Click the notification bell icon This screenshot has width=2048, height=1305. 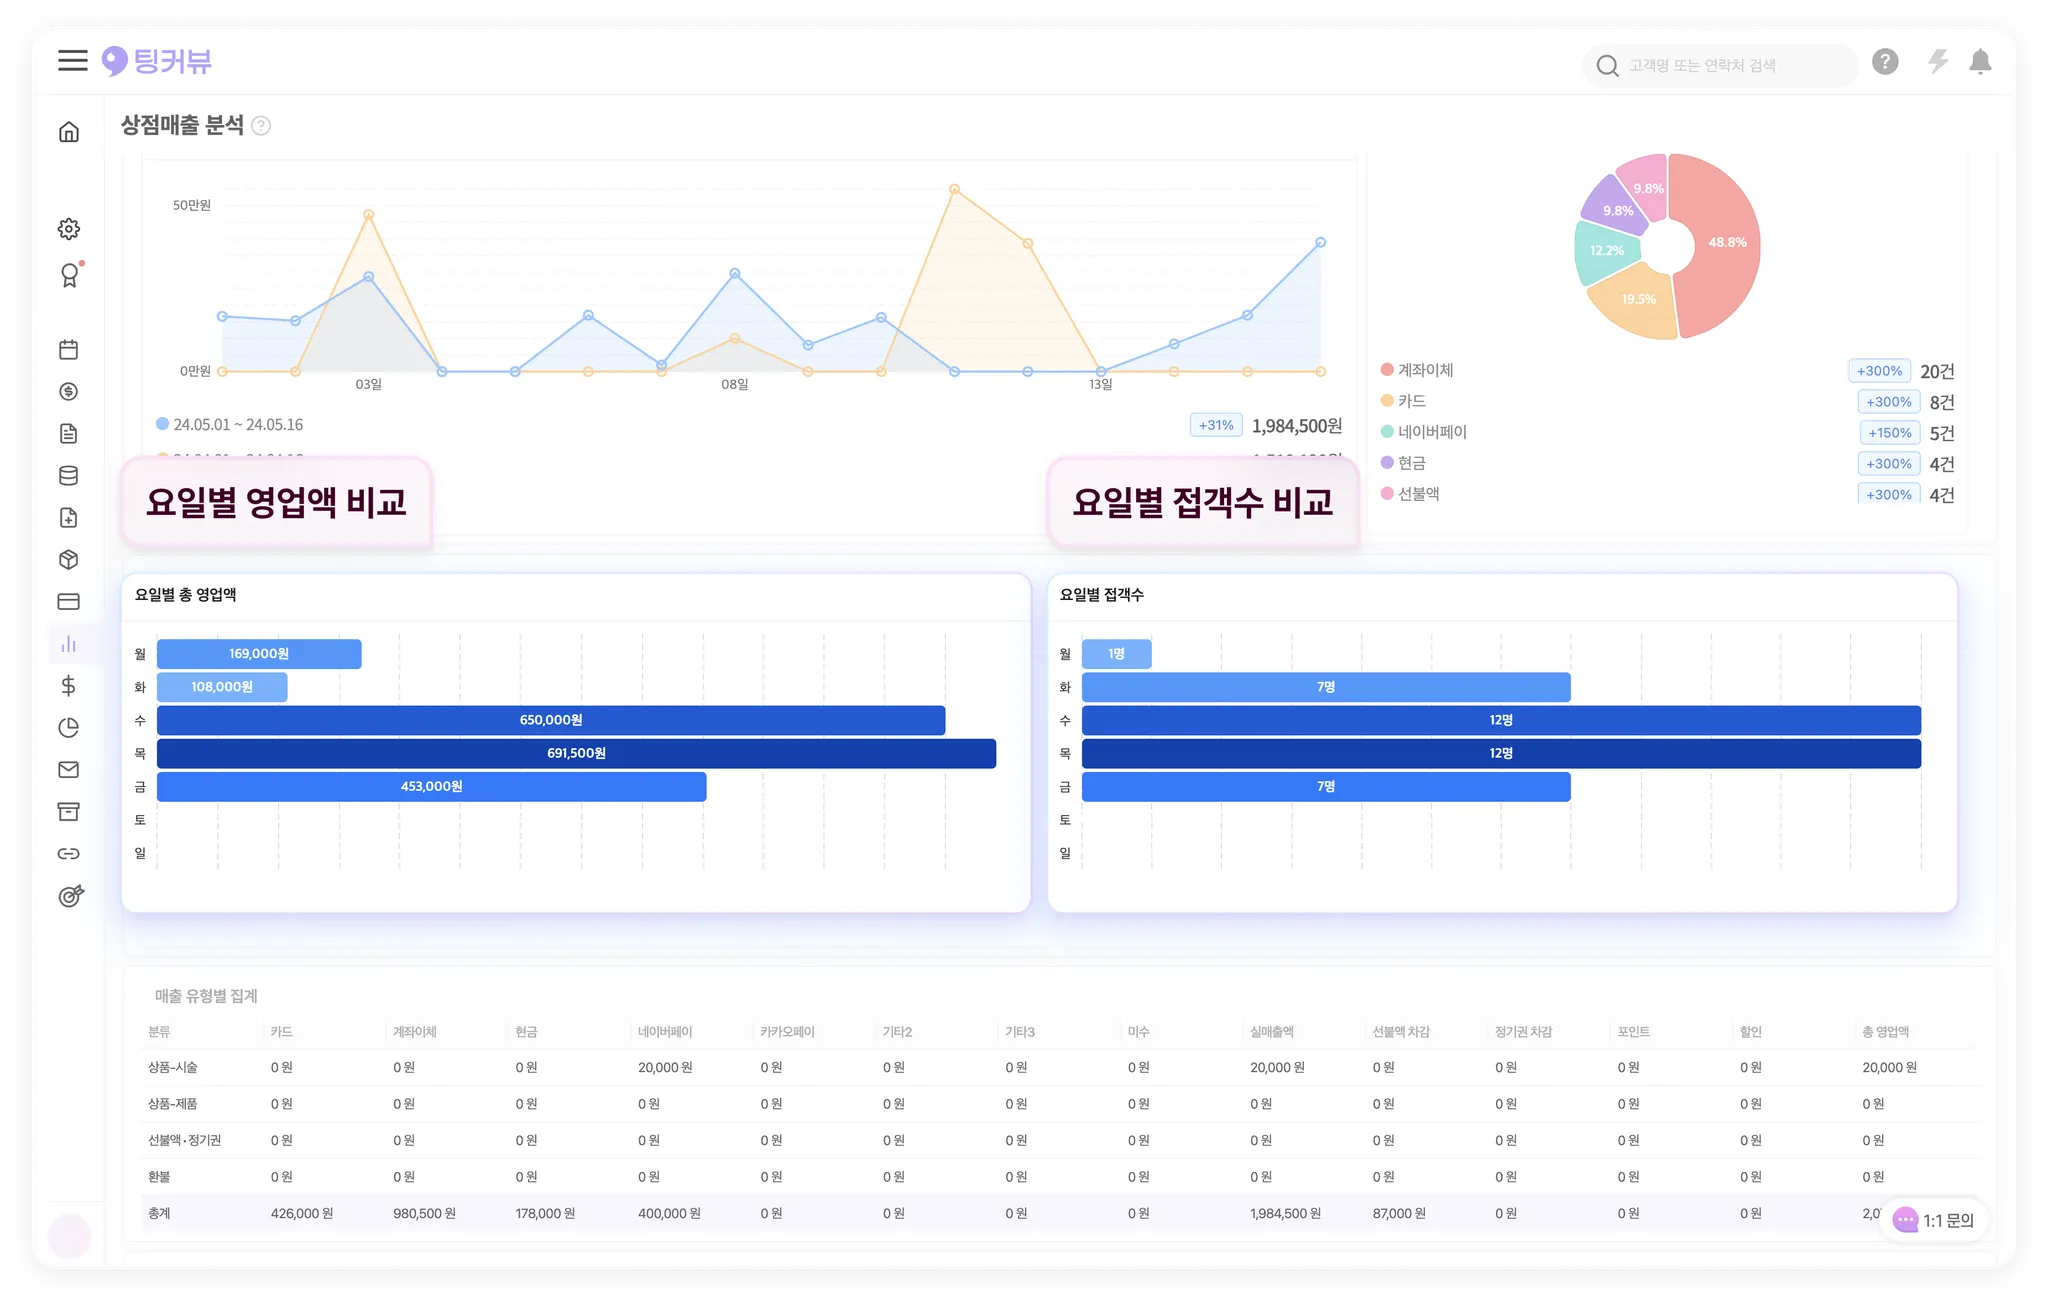point(1980,62)
